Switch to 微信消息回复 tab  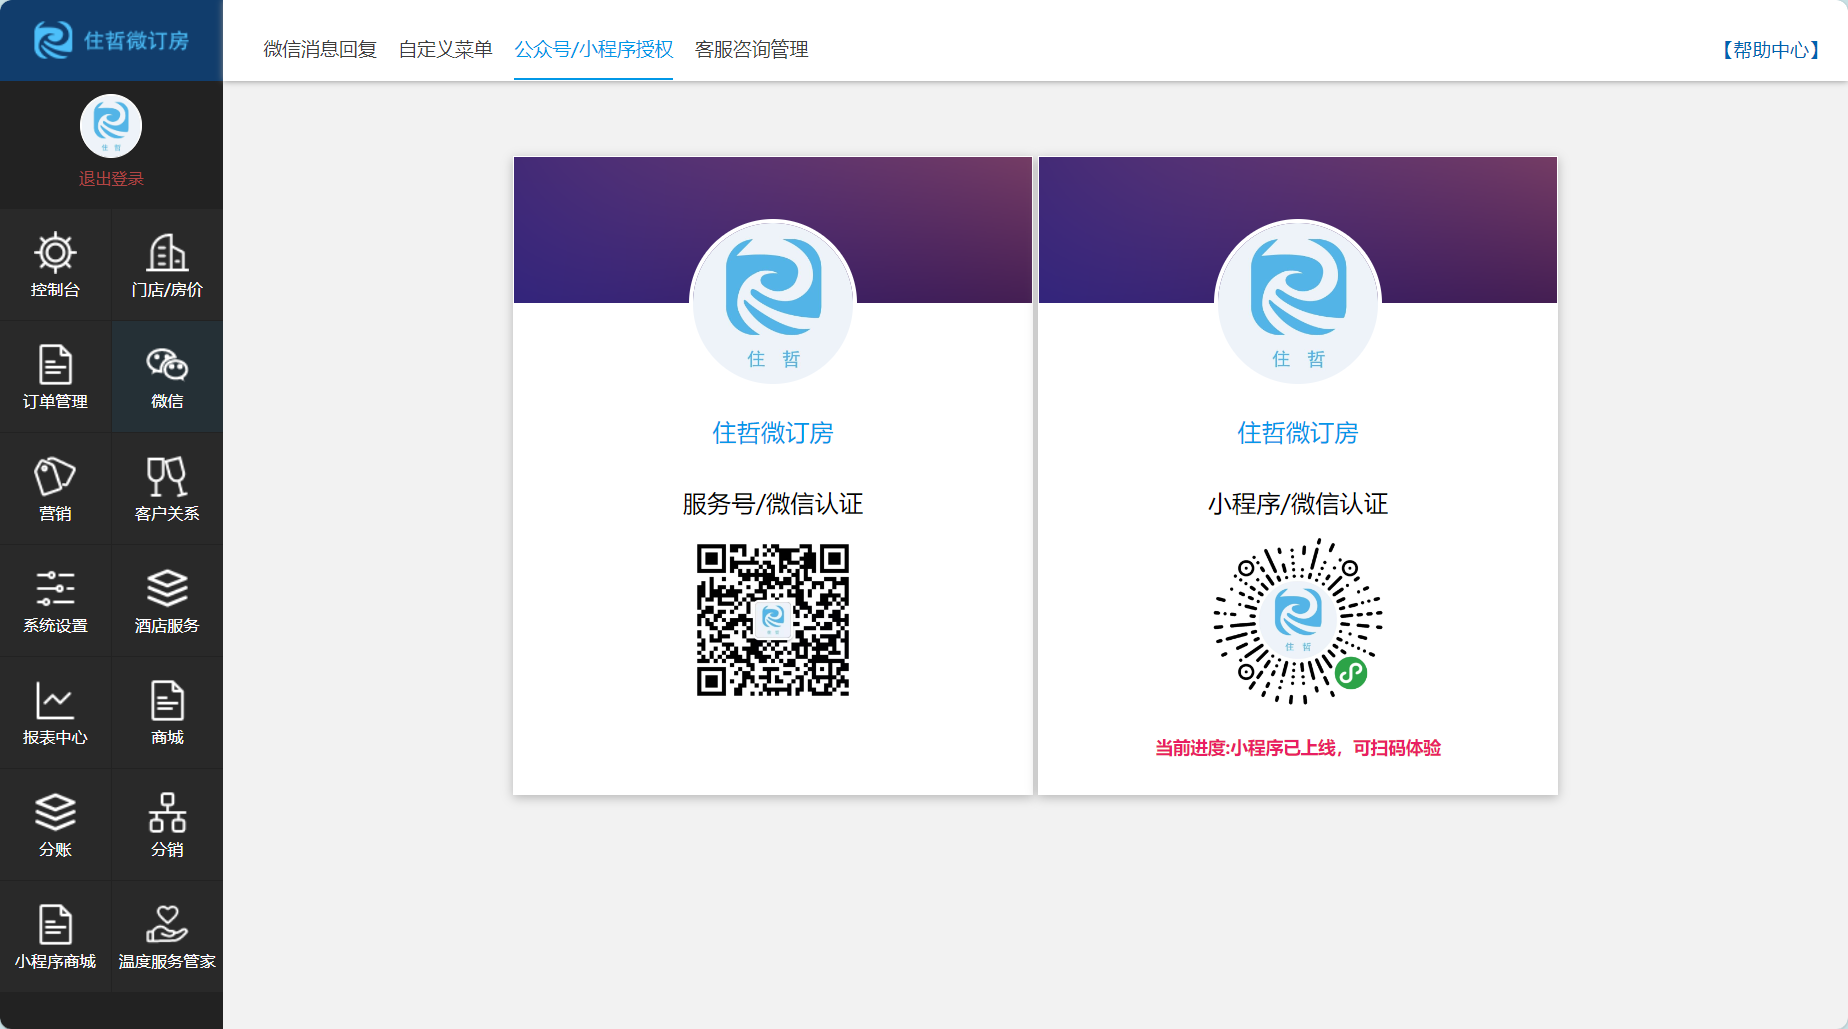point(320,49)
